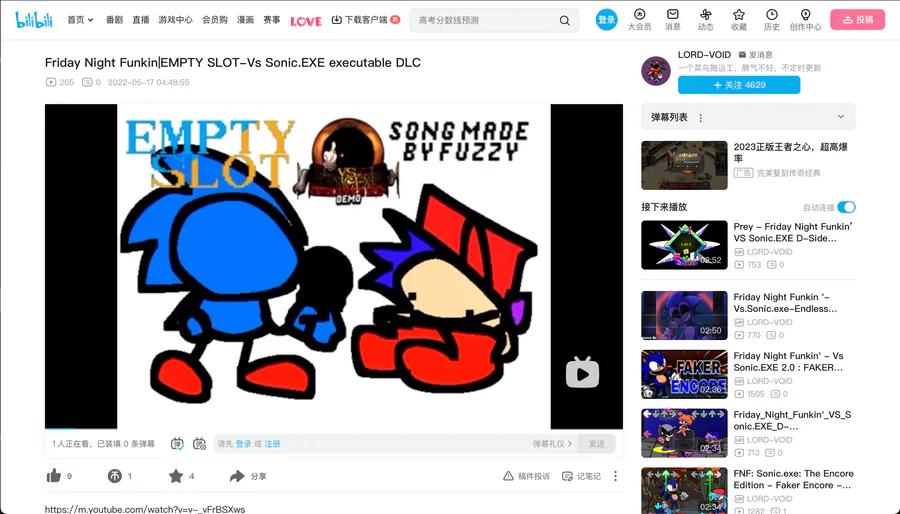This screenshot has height=514, width=900.
Task: Open Friday_Night_Funkin'_VS_Sonic.EXE_D- thumbnail
Action: (x=684, y=433)
